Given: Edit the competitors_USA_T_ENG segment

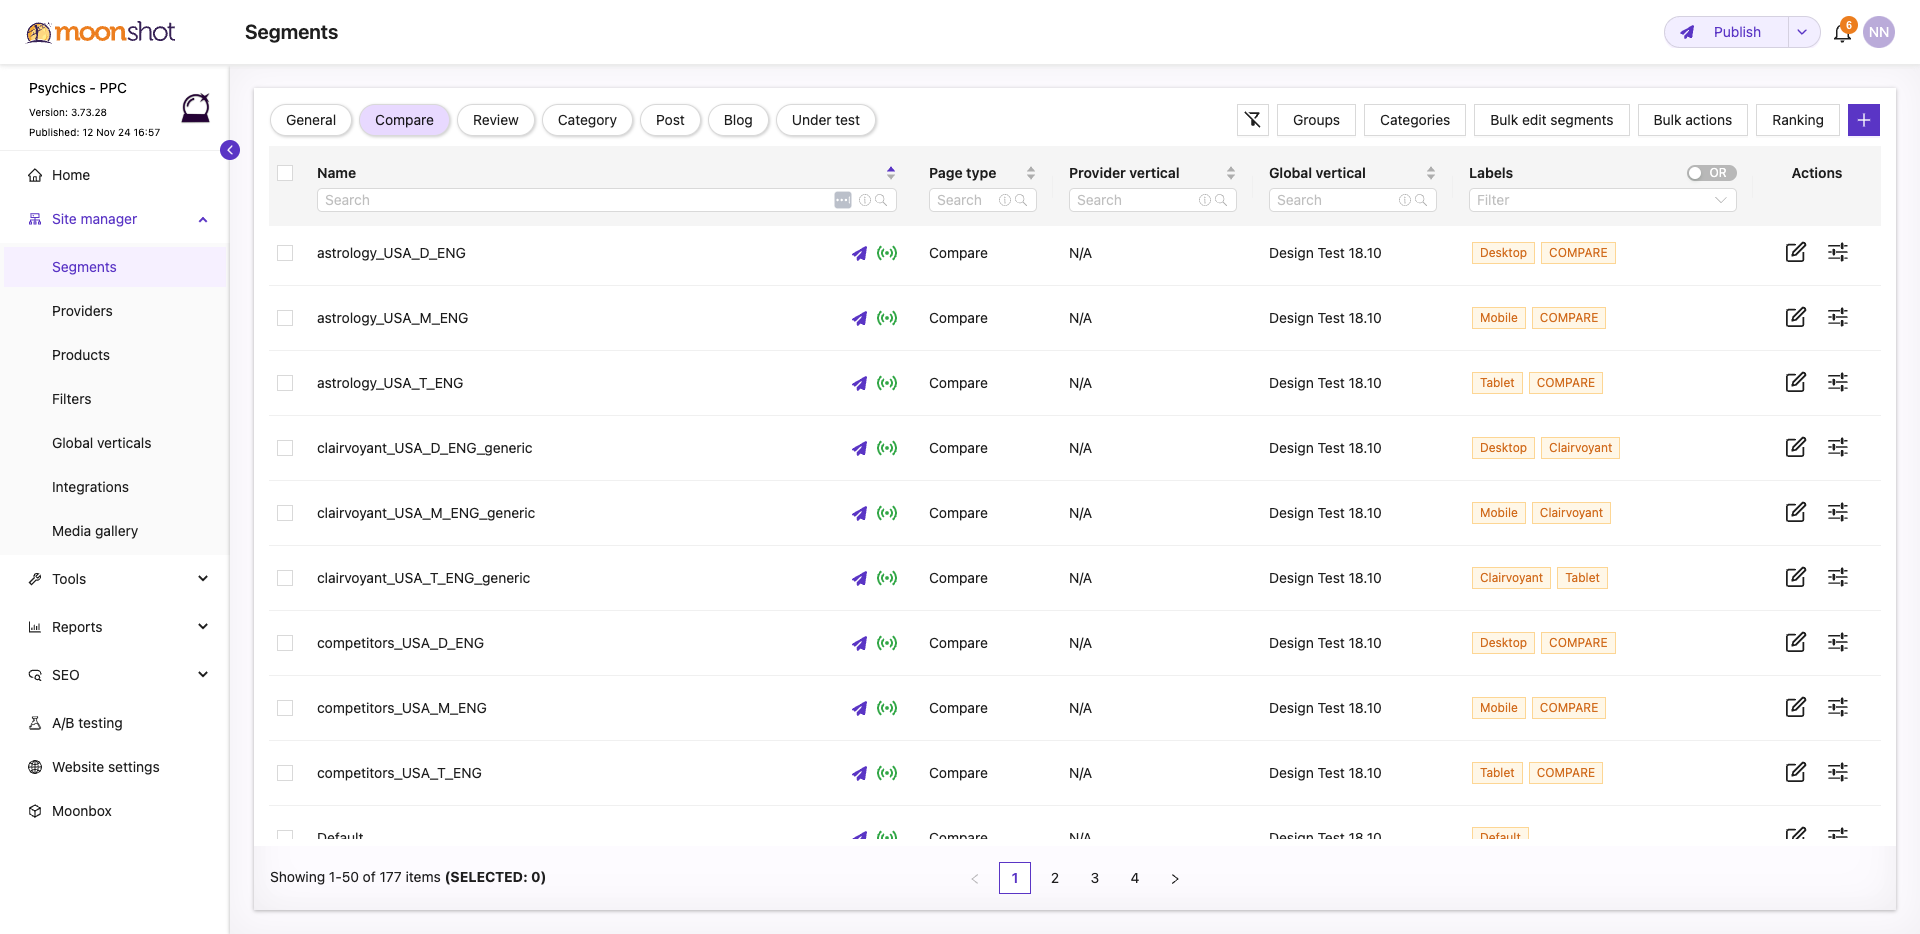Looking at the screenshot, I should pyautogui.click(x=1796, y=772).
